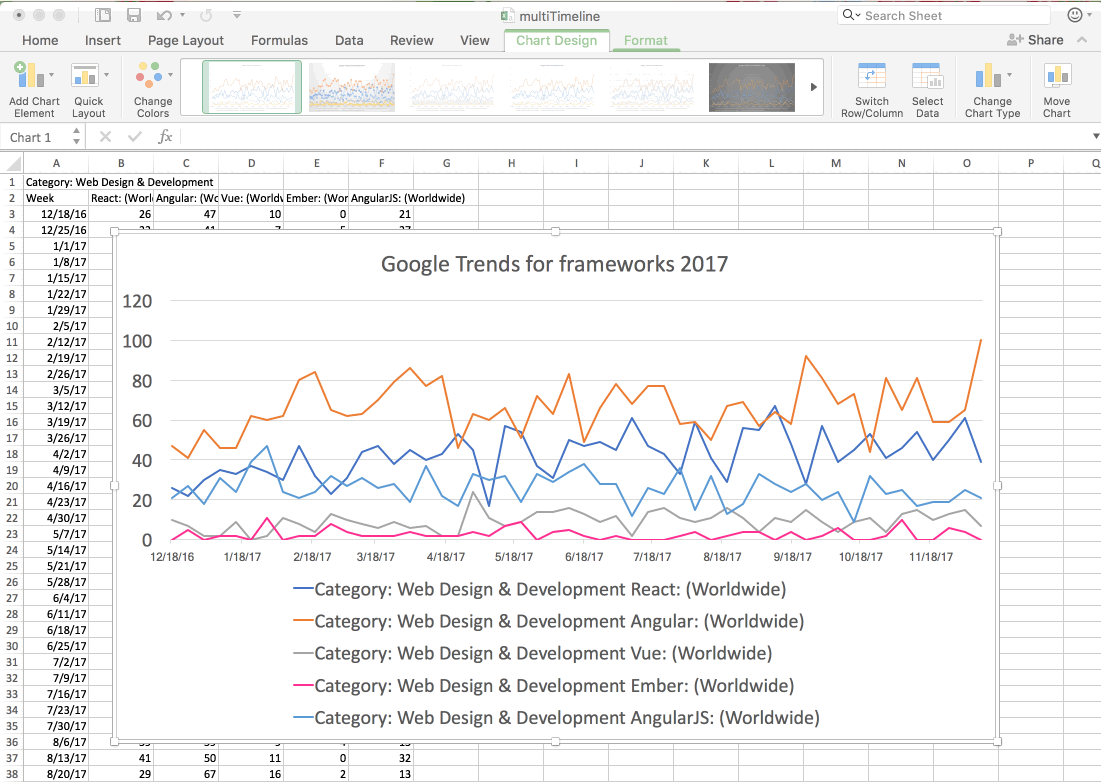Click the Redo icon
The image size is (1101, 782).
(x=206, y=15)
